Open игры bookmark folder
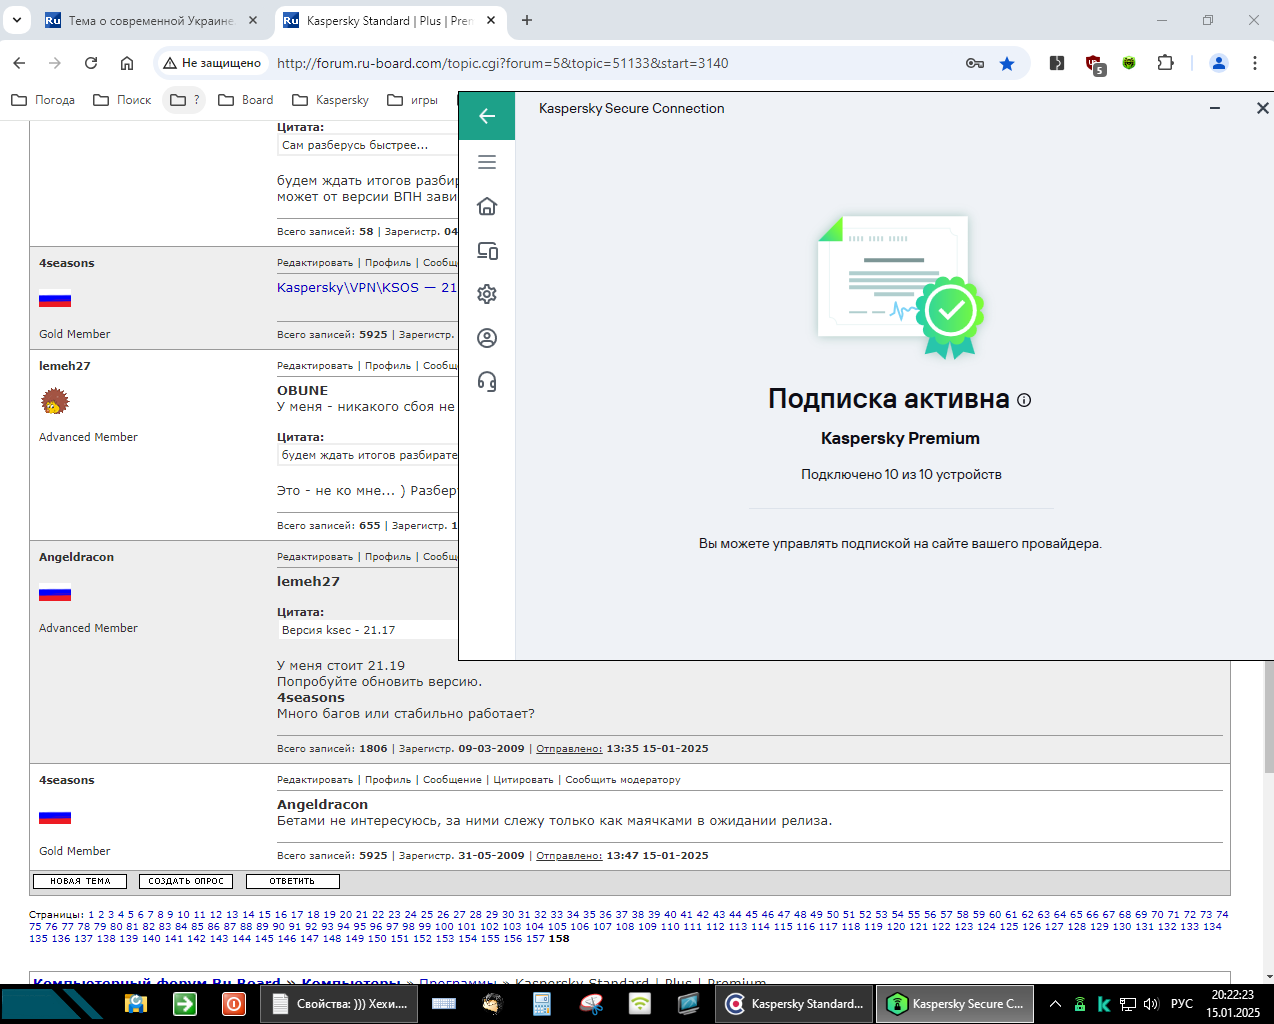This screenshot has width=1274, height=1024. tap(413, 100)
